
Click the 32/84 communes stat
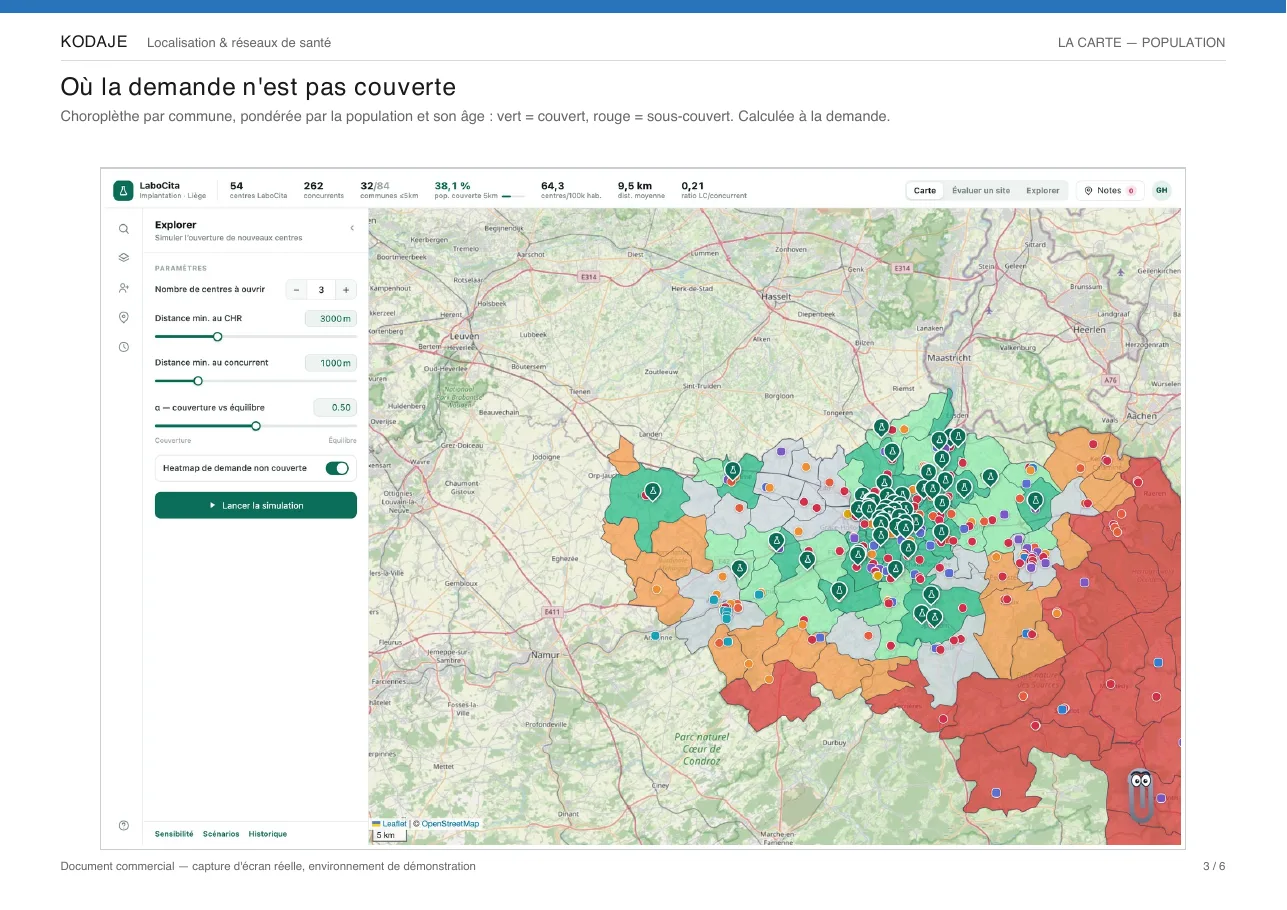pos(389,190)
